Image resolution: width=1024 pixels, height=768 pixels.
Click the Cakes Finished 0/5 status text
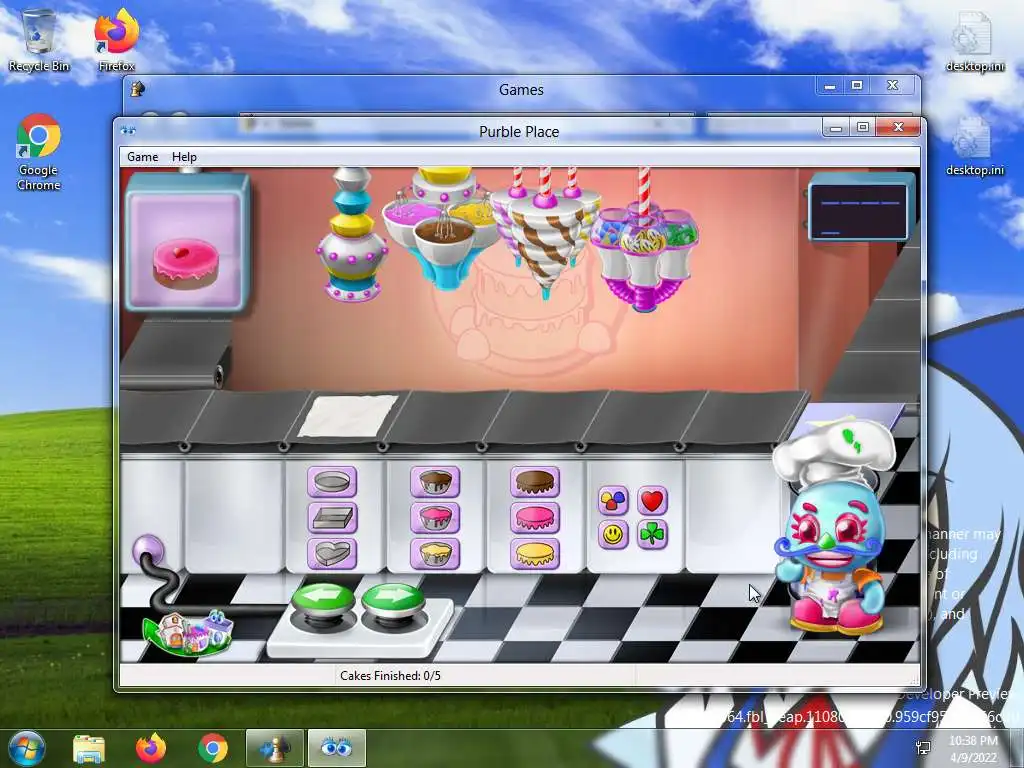pyautogui.click(x=390, y=676)
